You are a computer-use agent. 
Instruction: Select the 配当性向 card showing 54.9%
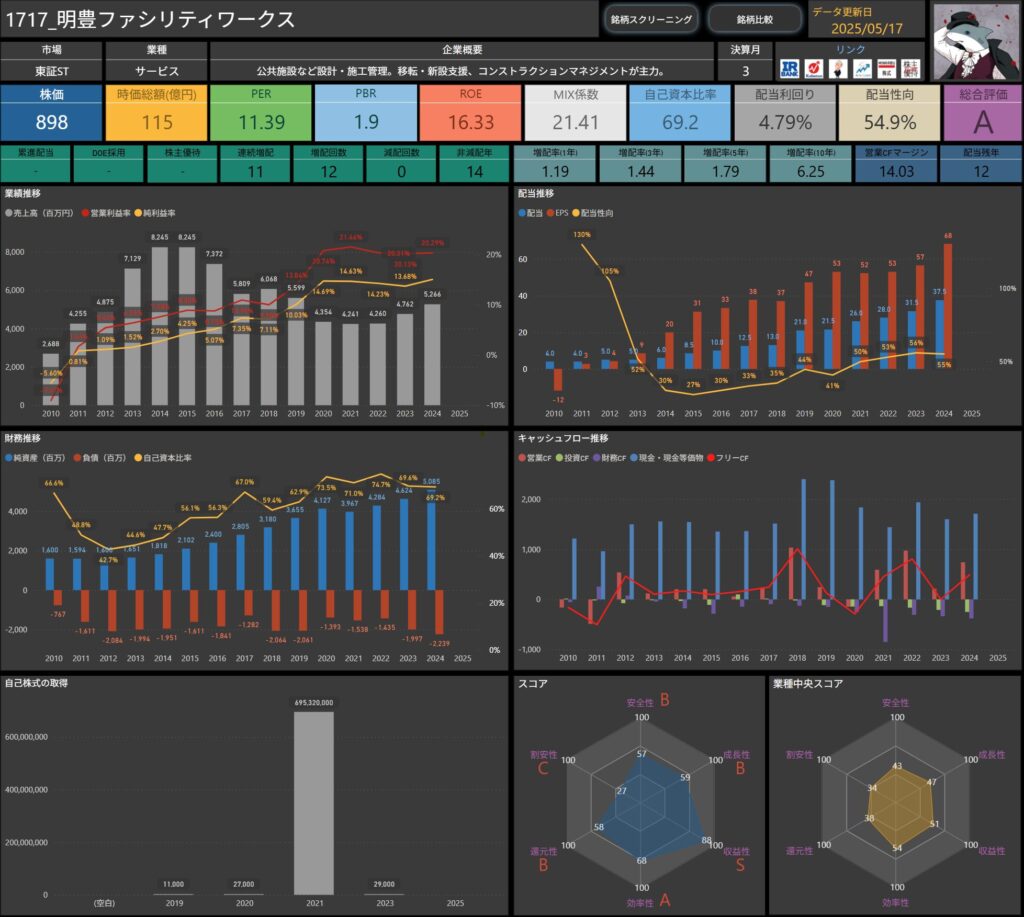889,112
